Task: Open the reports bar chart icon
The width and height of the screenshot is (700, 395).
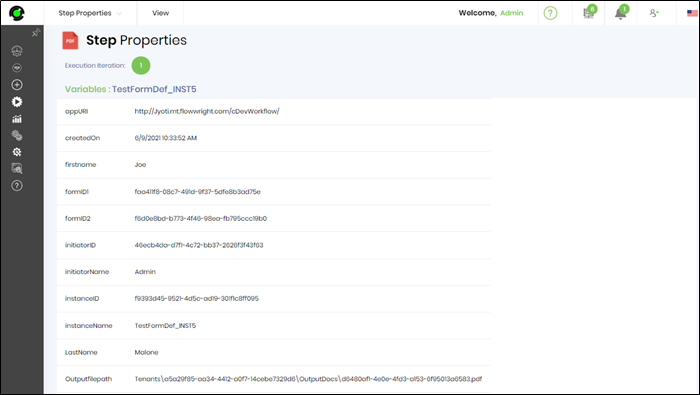Action: click(x=17, y=119)
